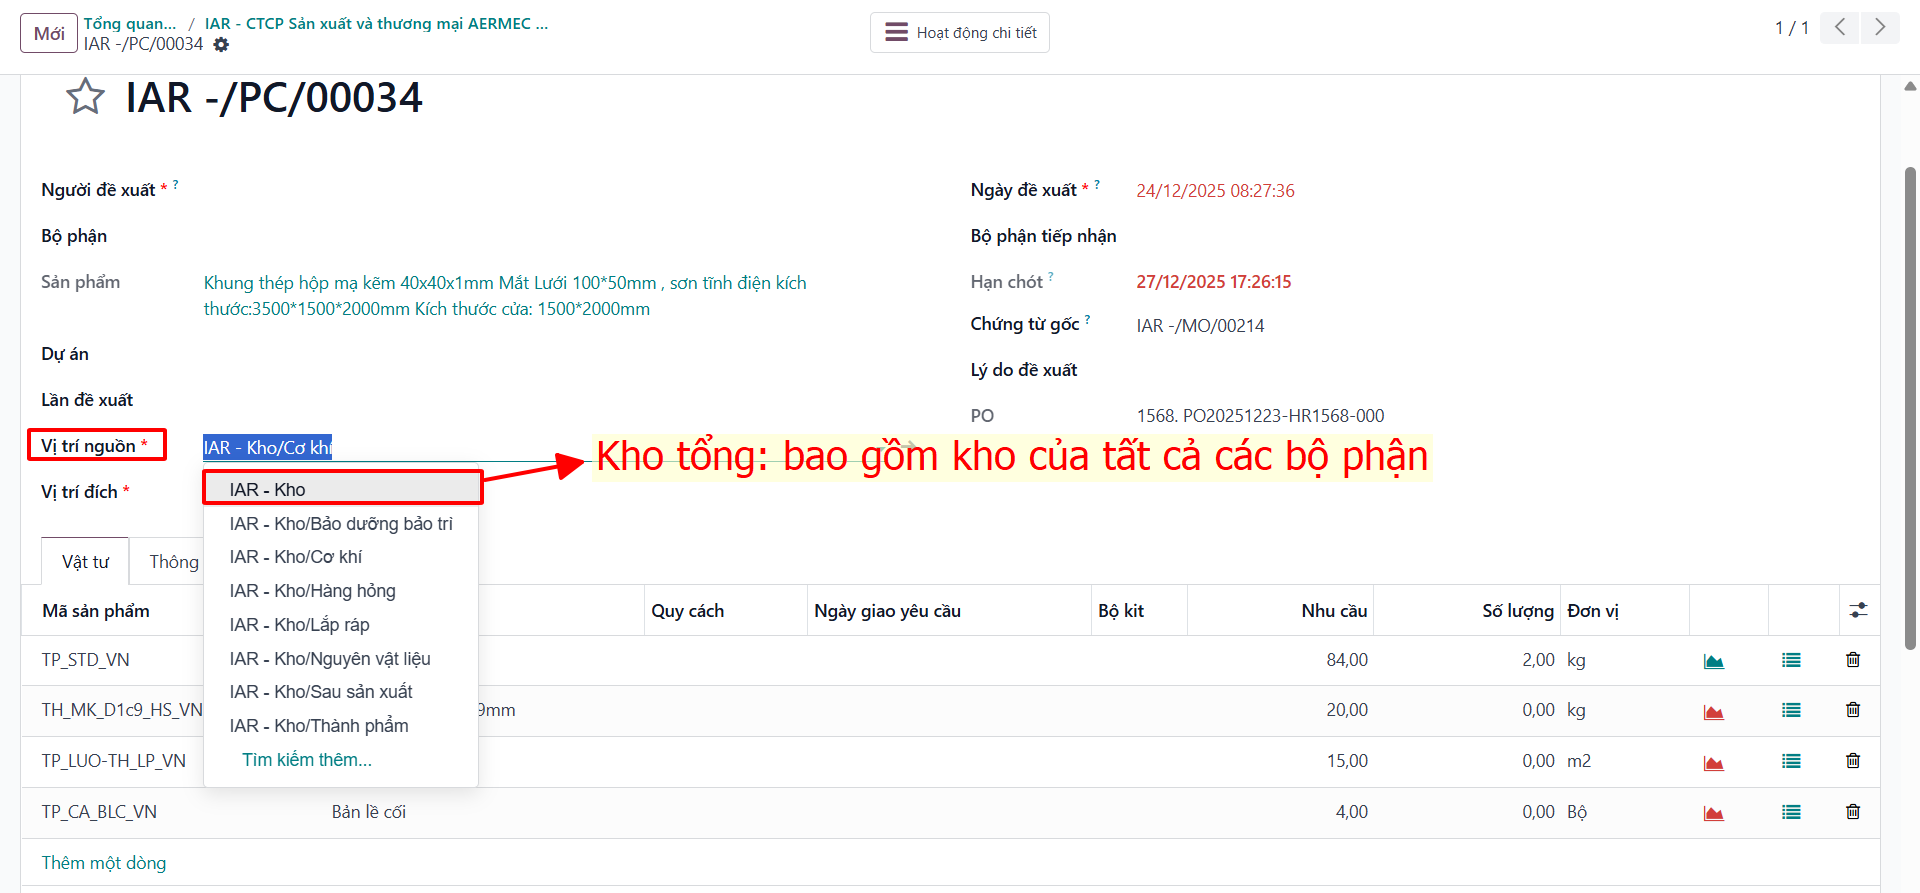Delete the TH_MK_D1c9_HS_VN line
The height and width of the screenshot is (893, 1920).
[x=1853, y=710]
